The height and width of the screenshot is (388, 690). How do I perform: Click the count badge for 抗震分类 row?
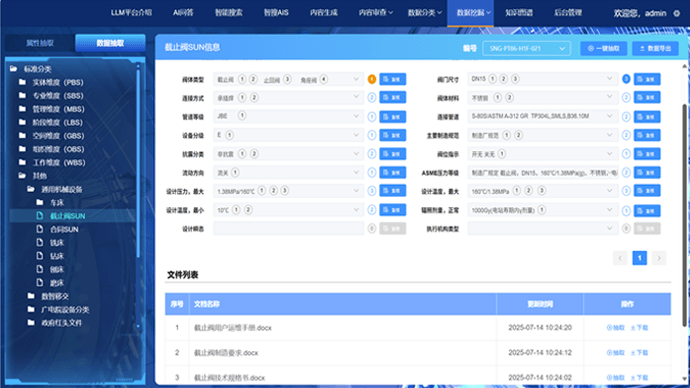(x=372, y=154)
